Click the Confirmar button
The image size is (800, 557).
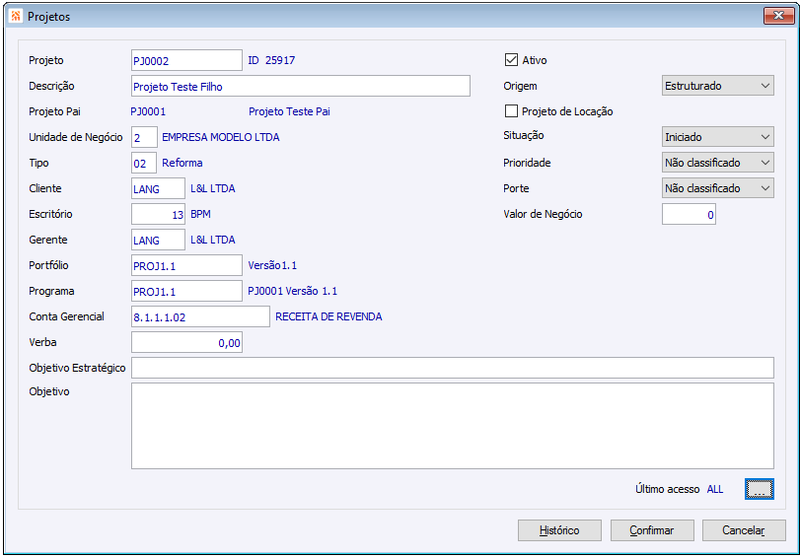652,530
